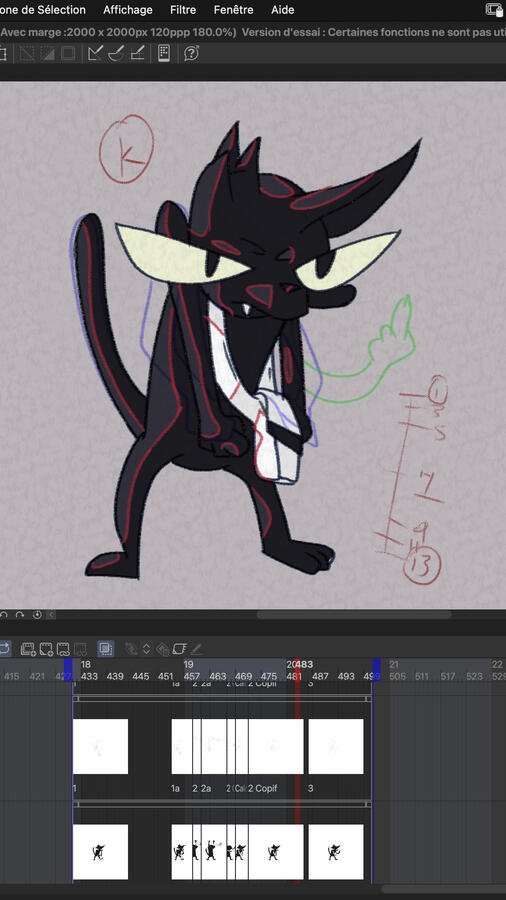Click the smartphone companion mode icon
The width and height of the screenshot is (506, 900).
(x=164, y=53)
